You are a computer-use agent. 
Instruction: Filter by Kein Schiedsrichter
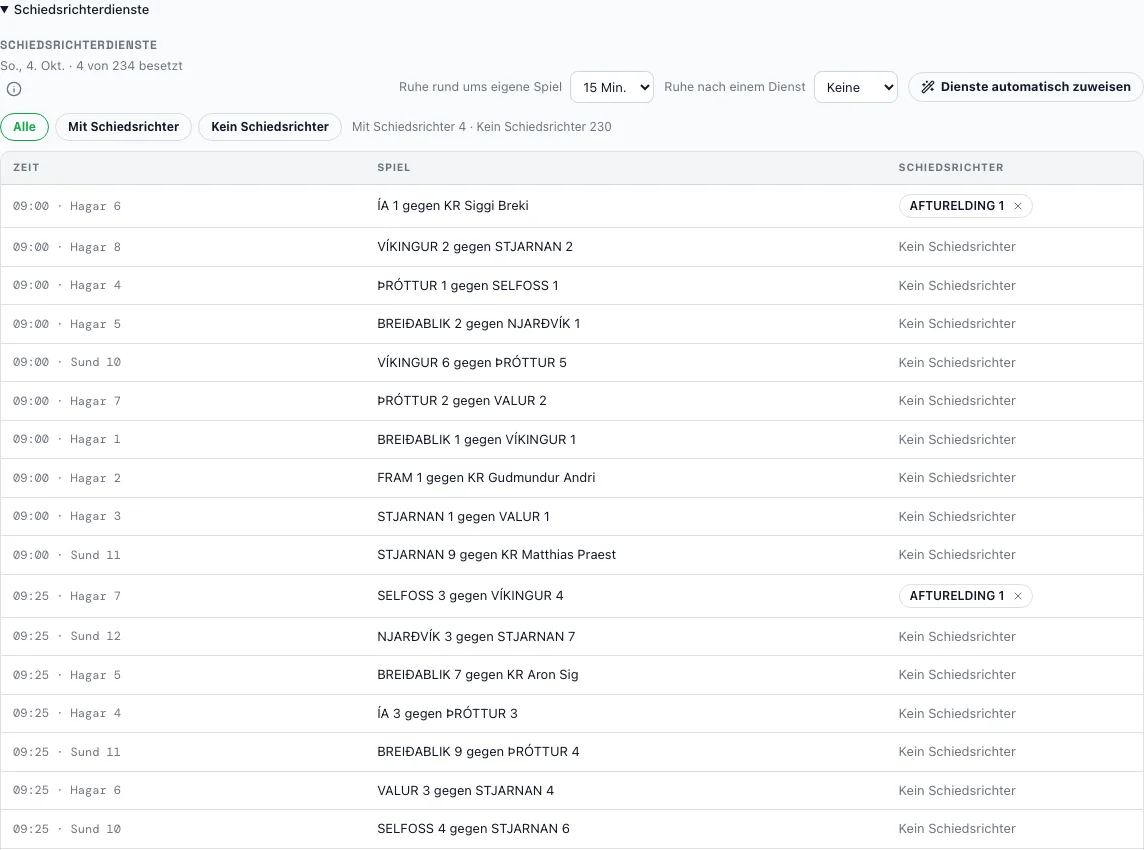pyautogui.click(x=270, y=126)
